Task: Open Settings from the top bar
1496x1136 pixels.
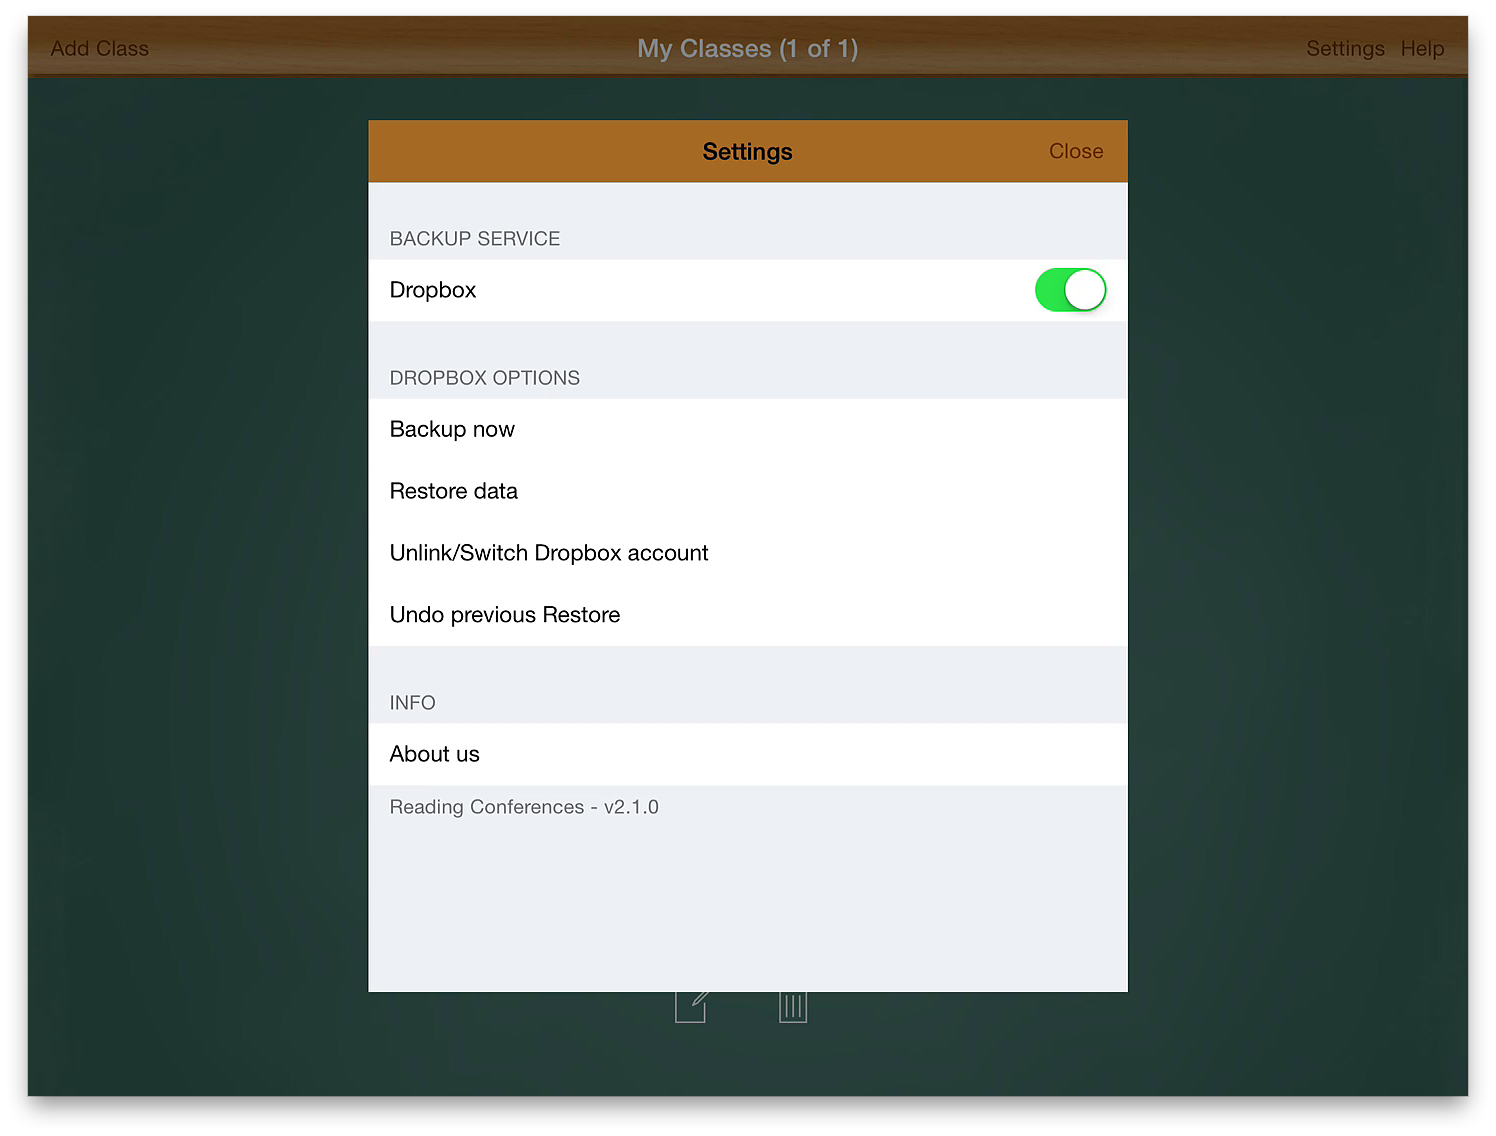Action: pos(1345,48)
